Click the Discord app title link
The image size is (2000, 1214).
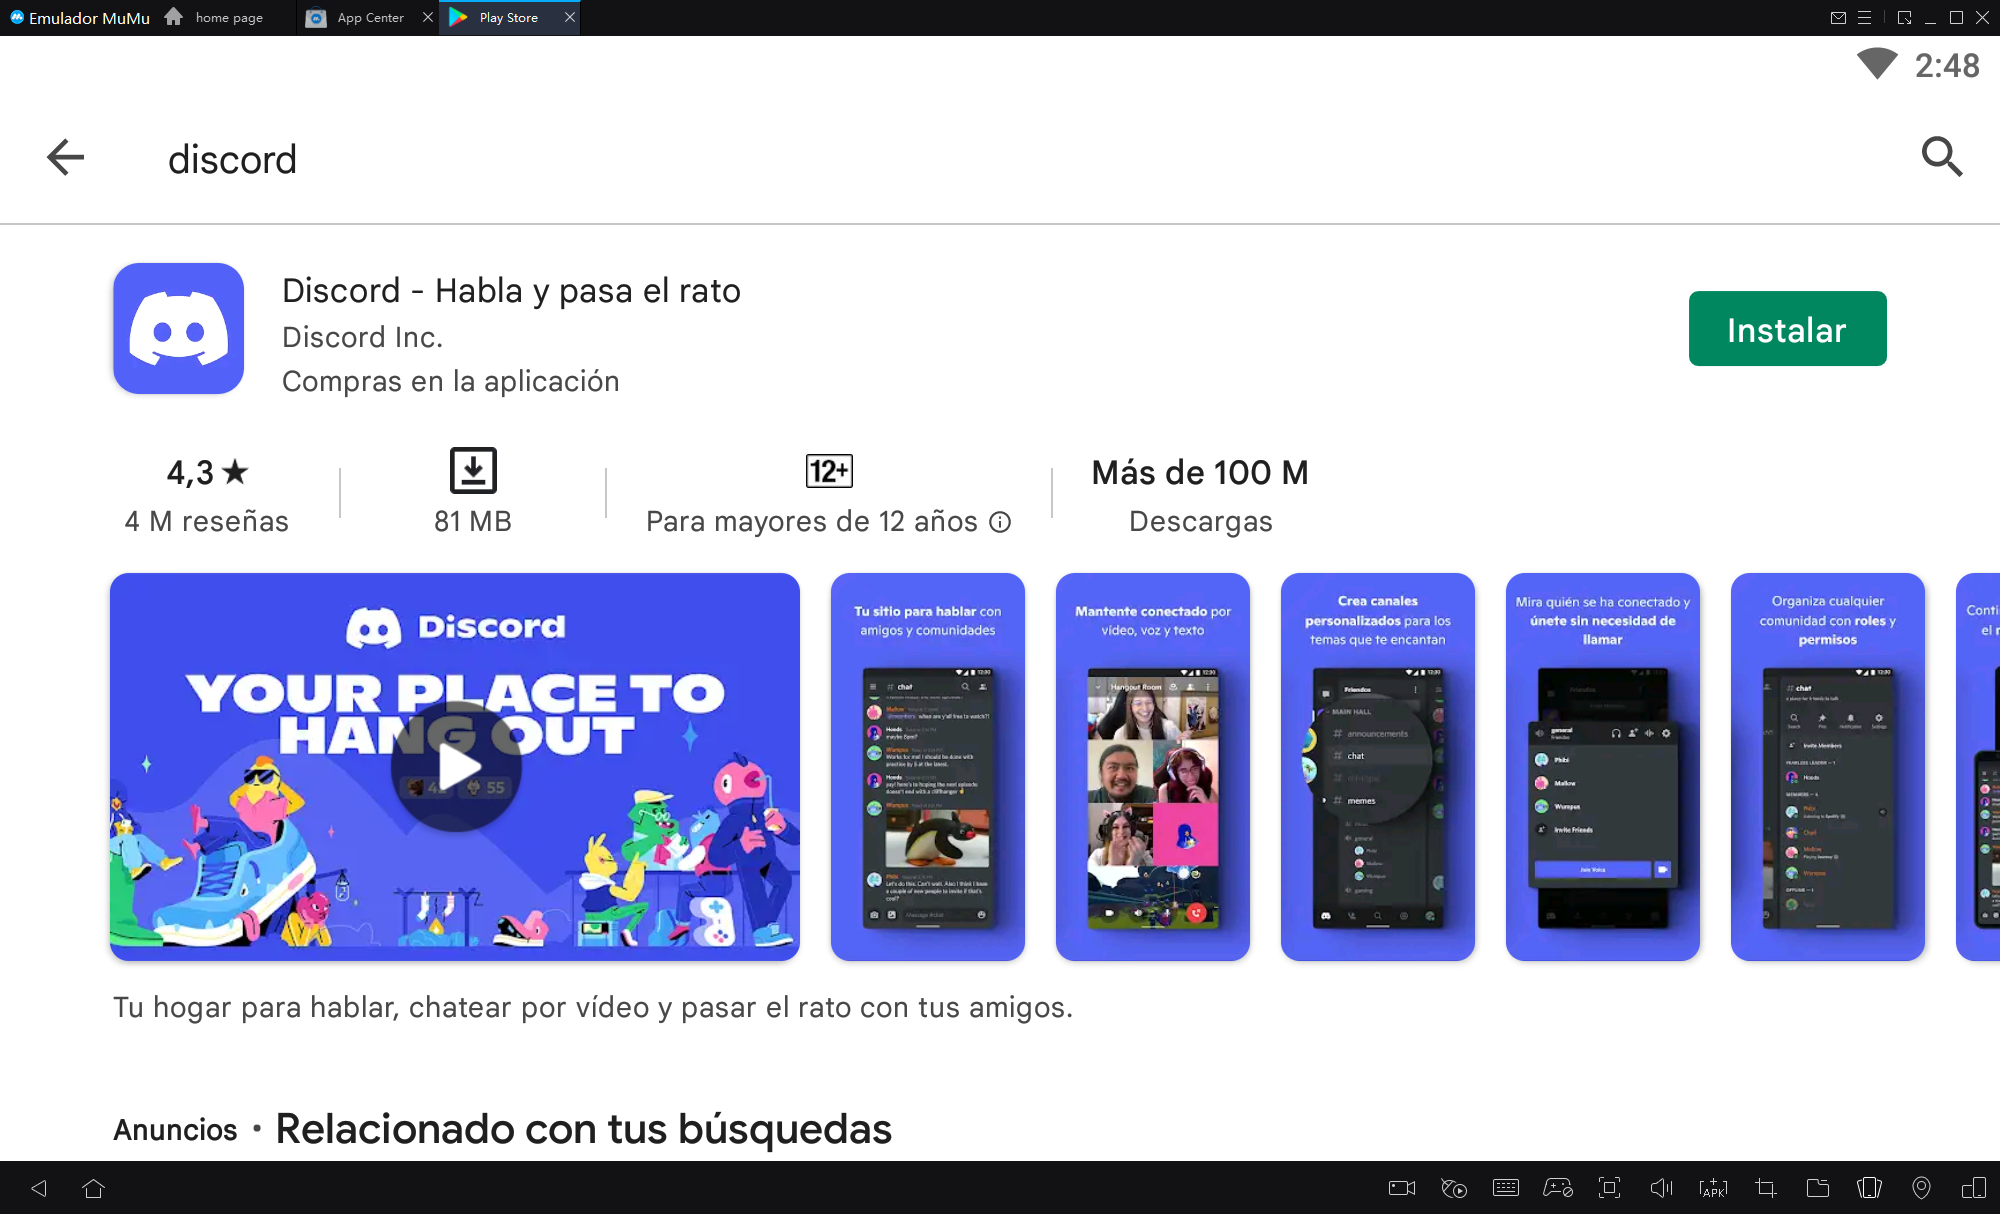511,291
